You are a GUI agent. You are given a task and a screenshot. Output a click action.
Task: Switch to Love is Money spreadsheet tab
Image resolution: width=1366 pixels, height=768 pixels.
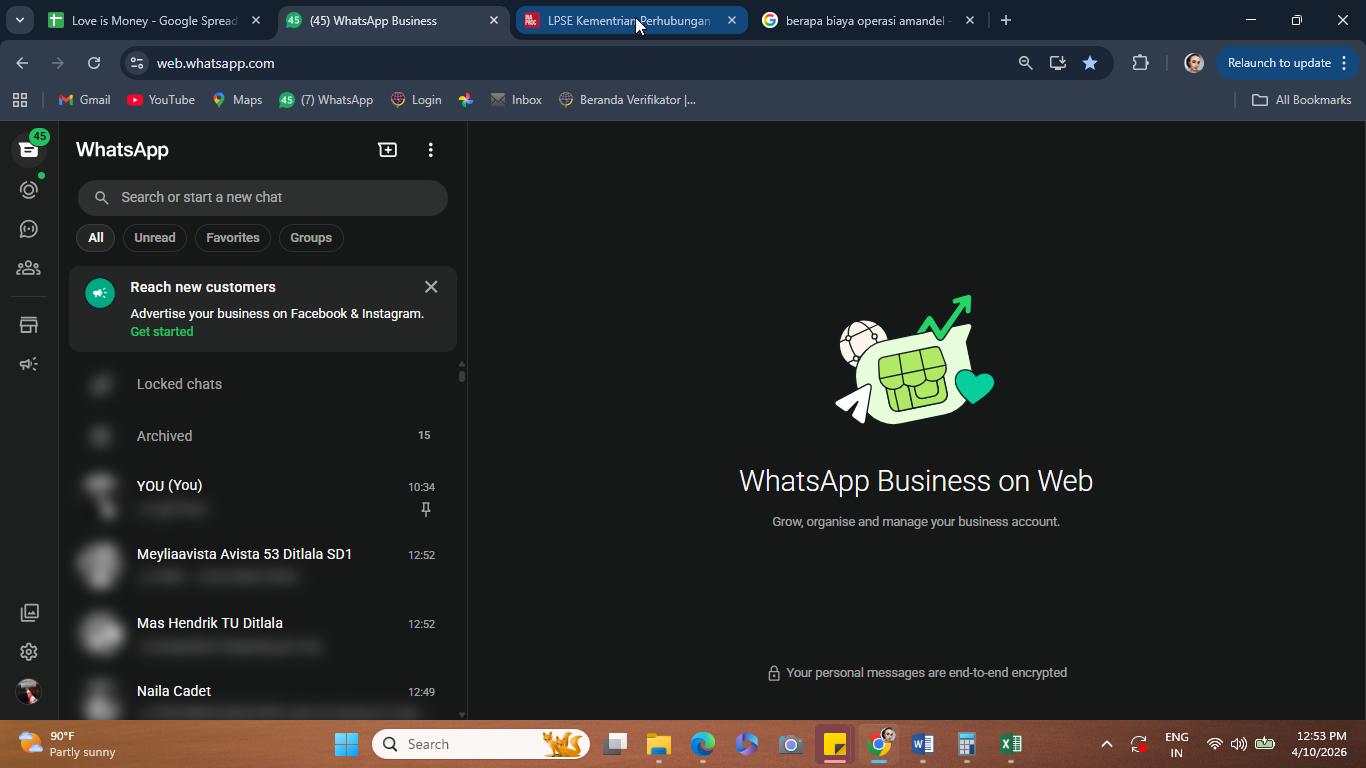click(x=154, y=20)
